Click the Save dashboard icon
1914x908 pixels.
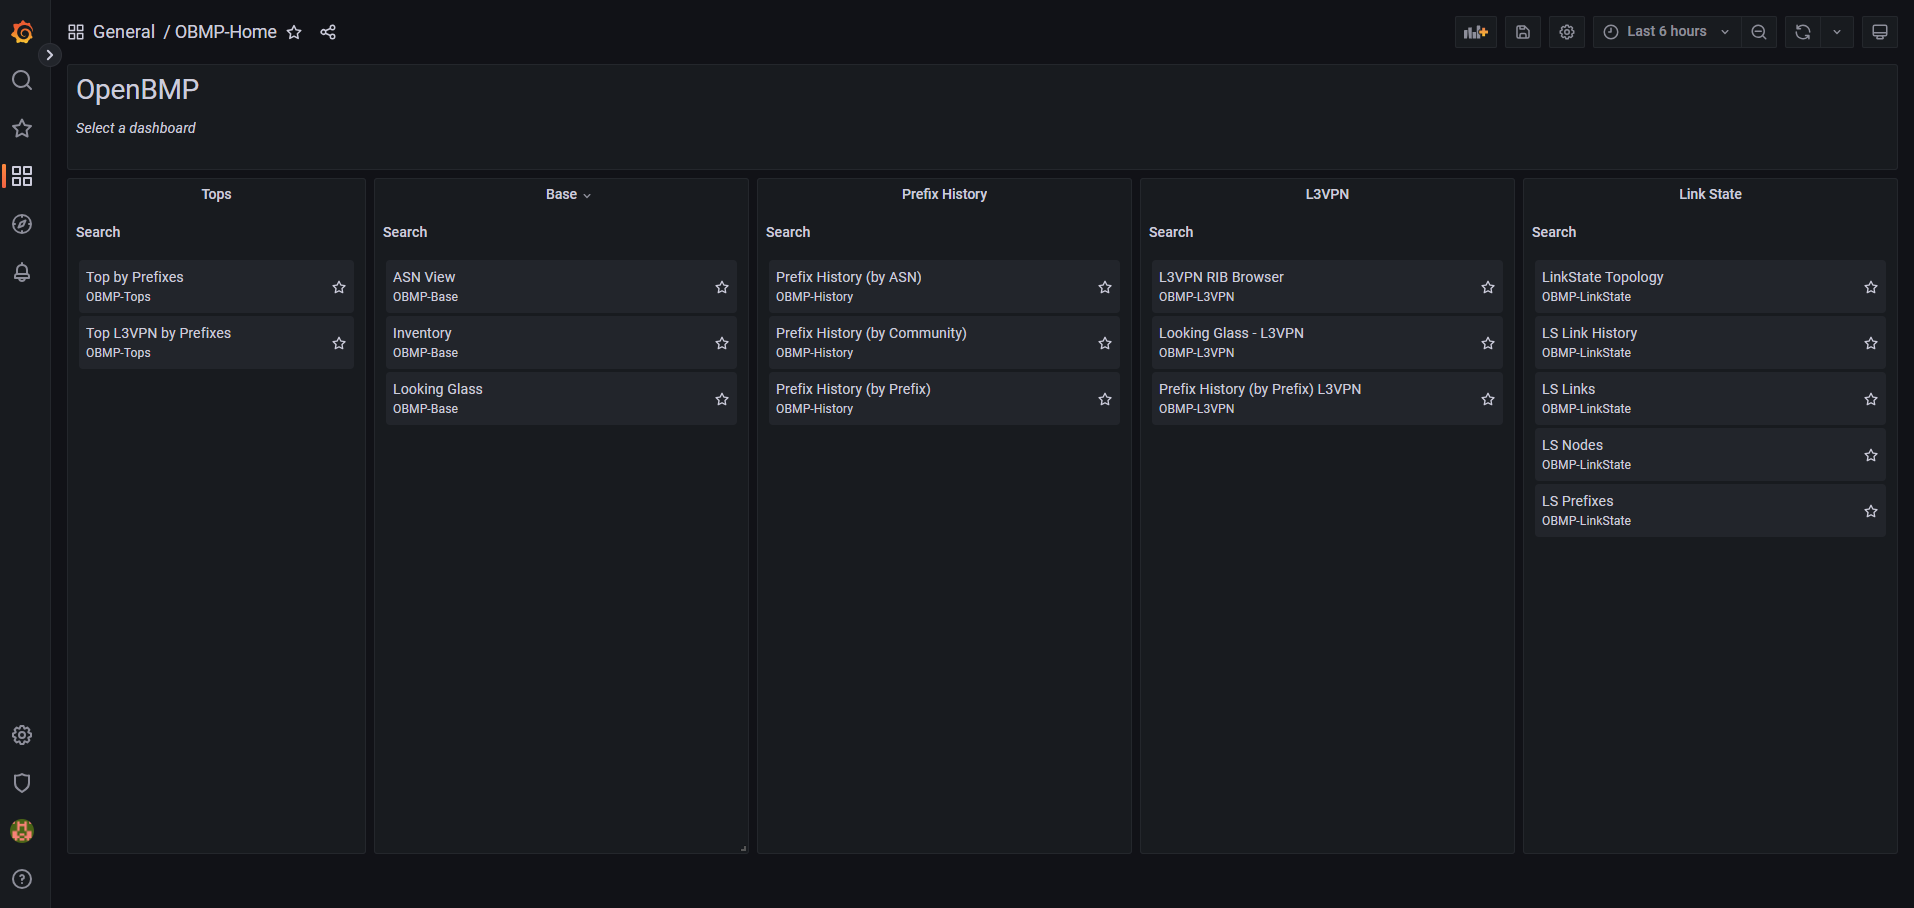click(x=1522, y=32)
